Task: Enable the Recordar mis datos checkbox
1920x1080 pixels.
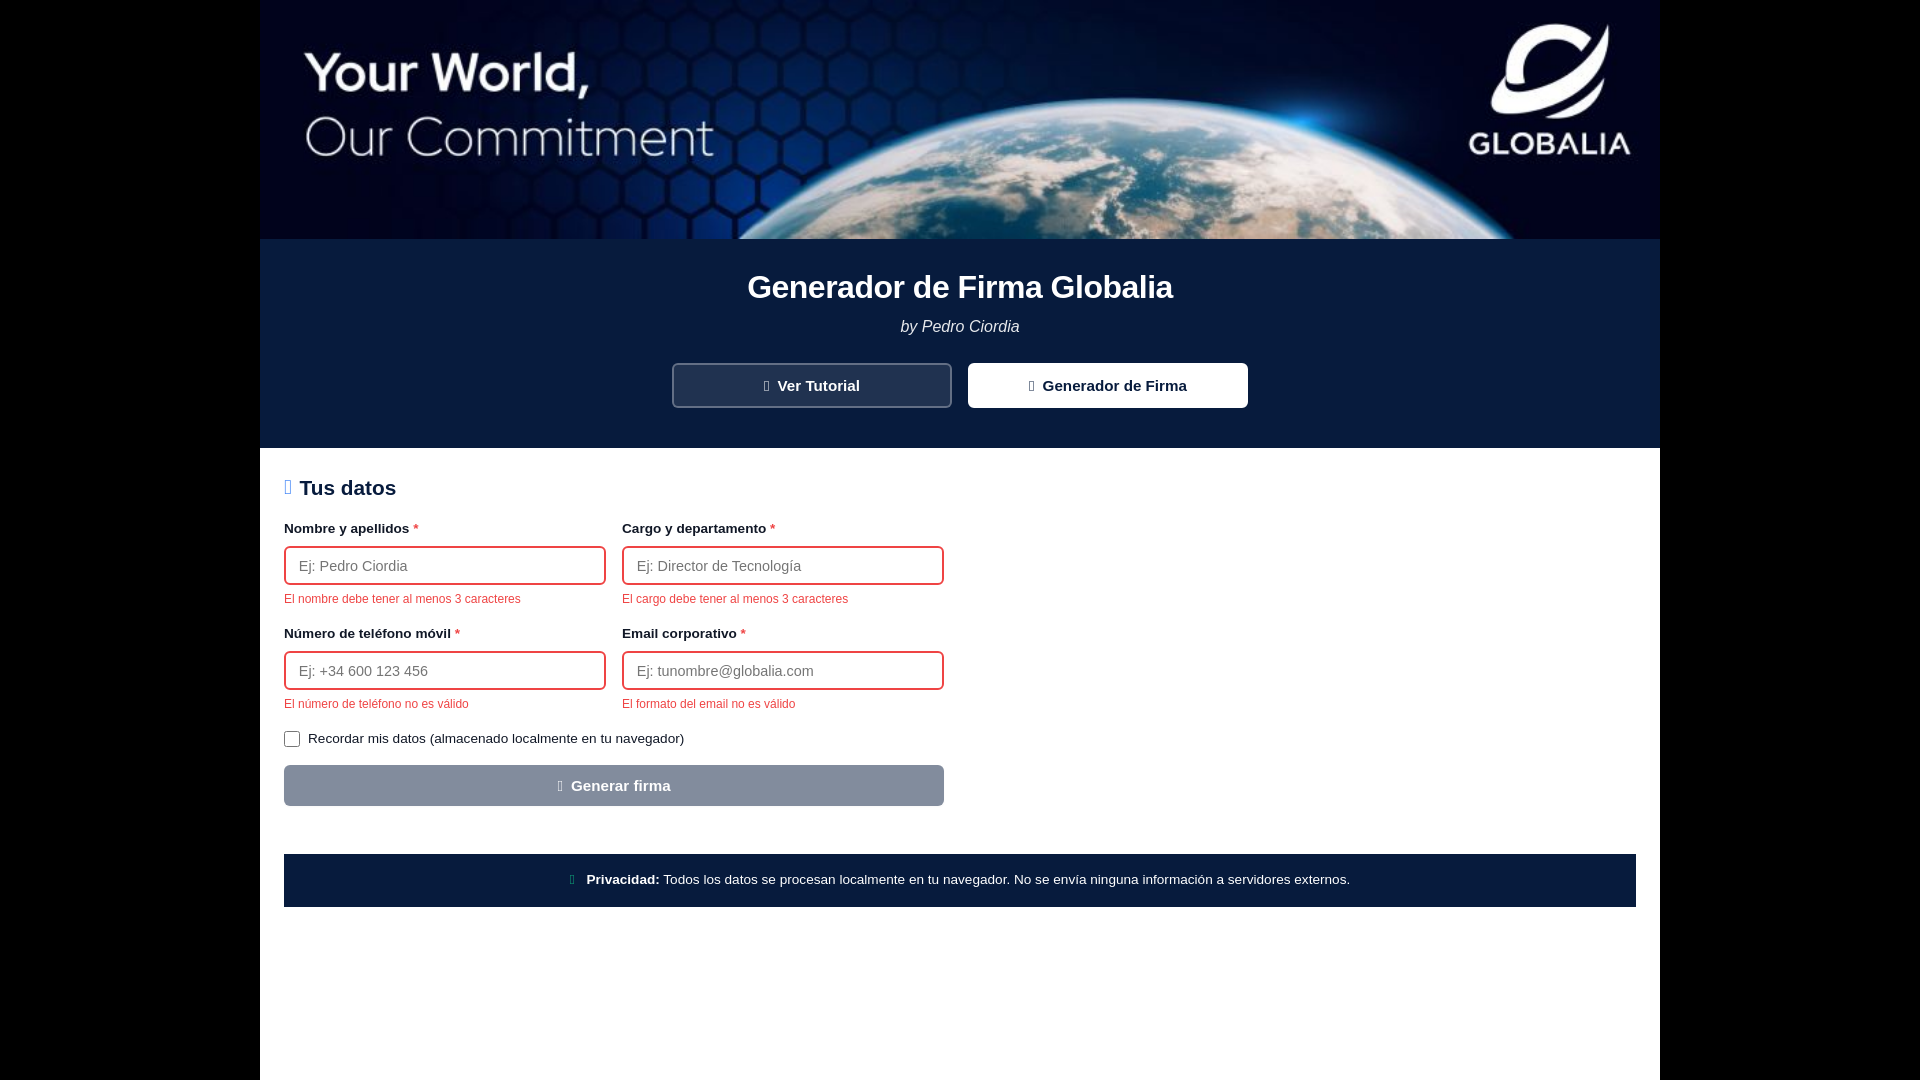Action: point(292,739)
